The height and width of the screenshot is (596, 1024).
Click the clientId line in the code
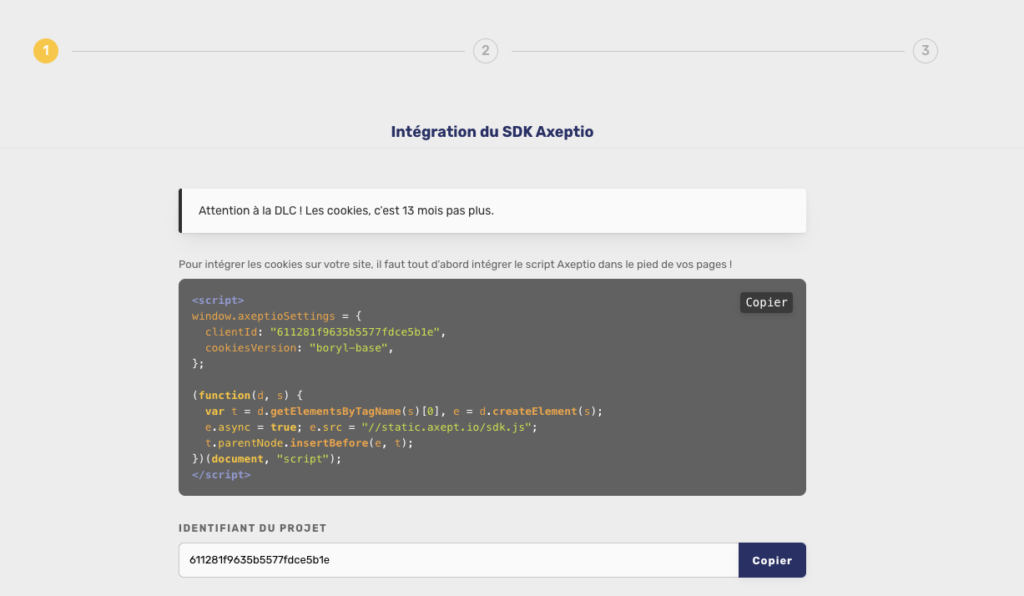point(325,332)
